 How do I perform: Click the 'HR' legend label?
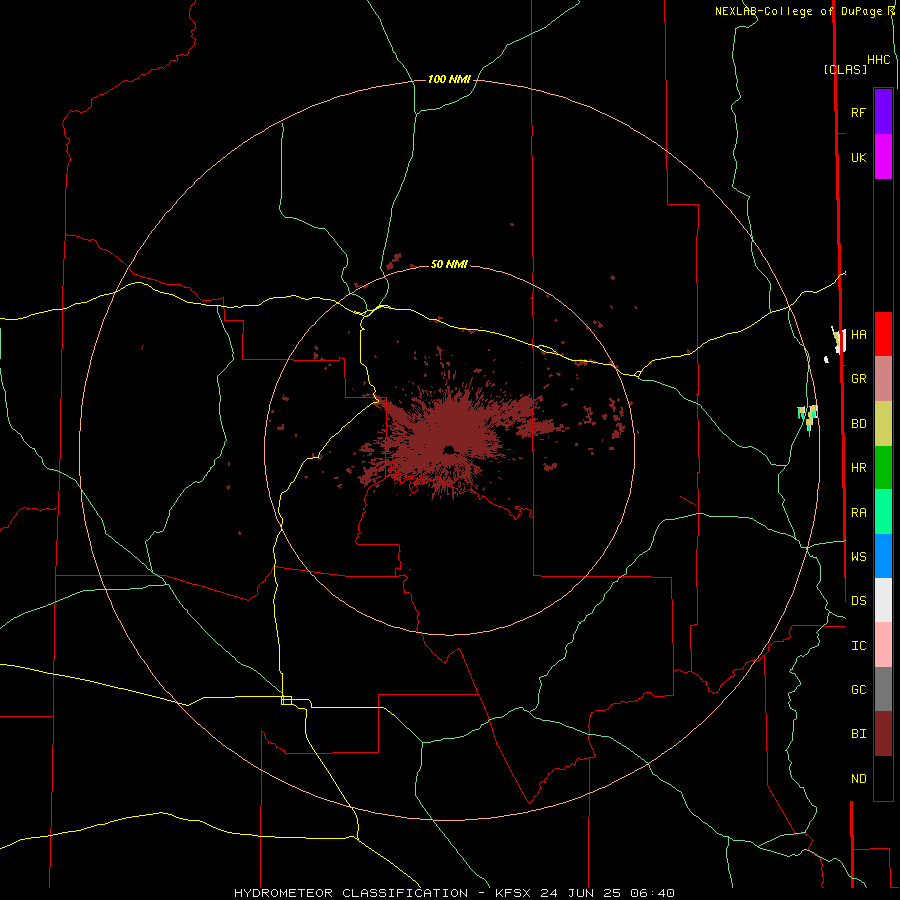coord(859,468)
